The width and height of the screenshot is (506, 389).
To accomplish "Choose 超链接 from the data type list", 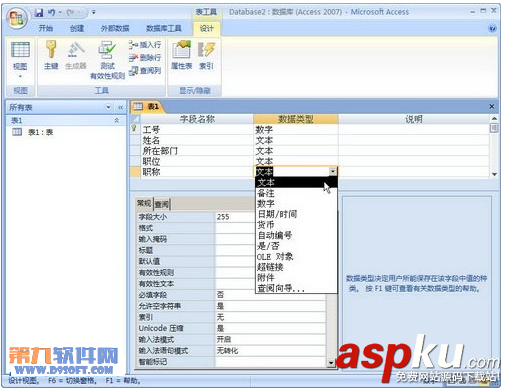I will coord(296,267).
